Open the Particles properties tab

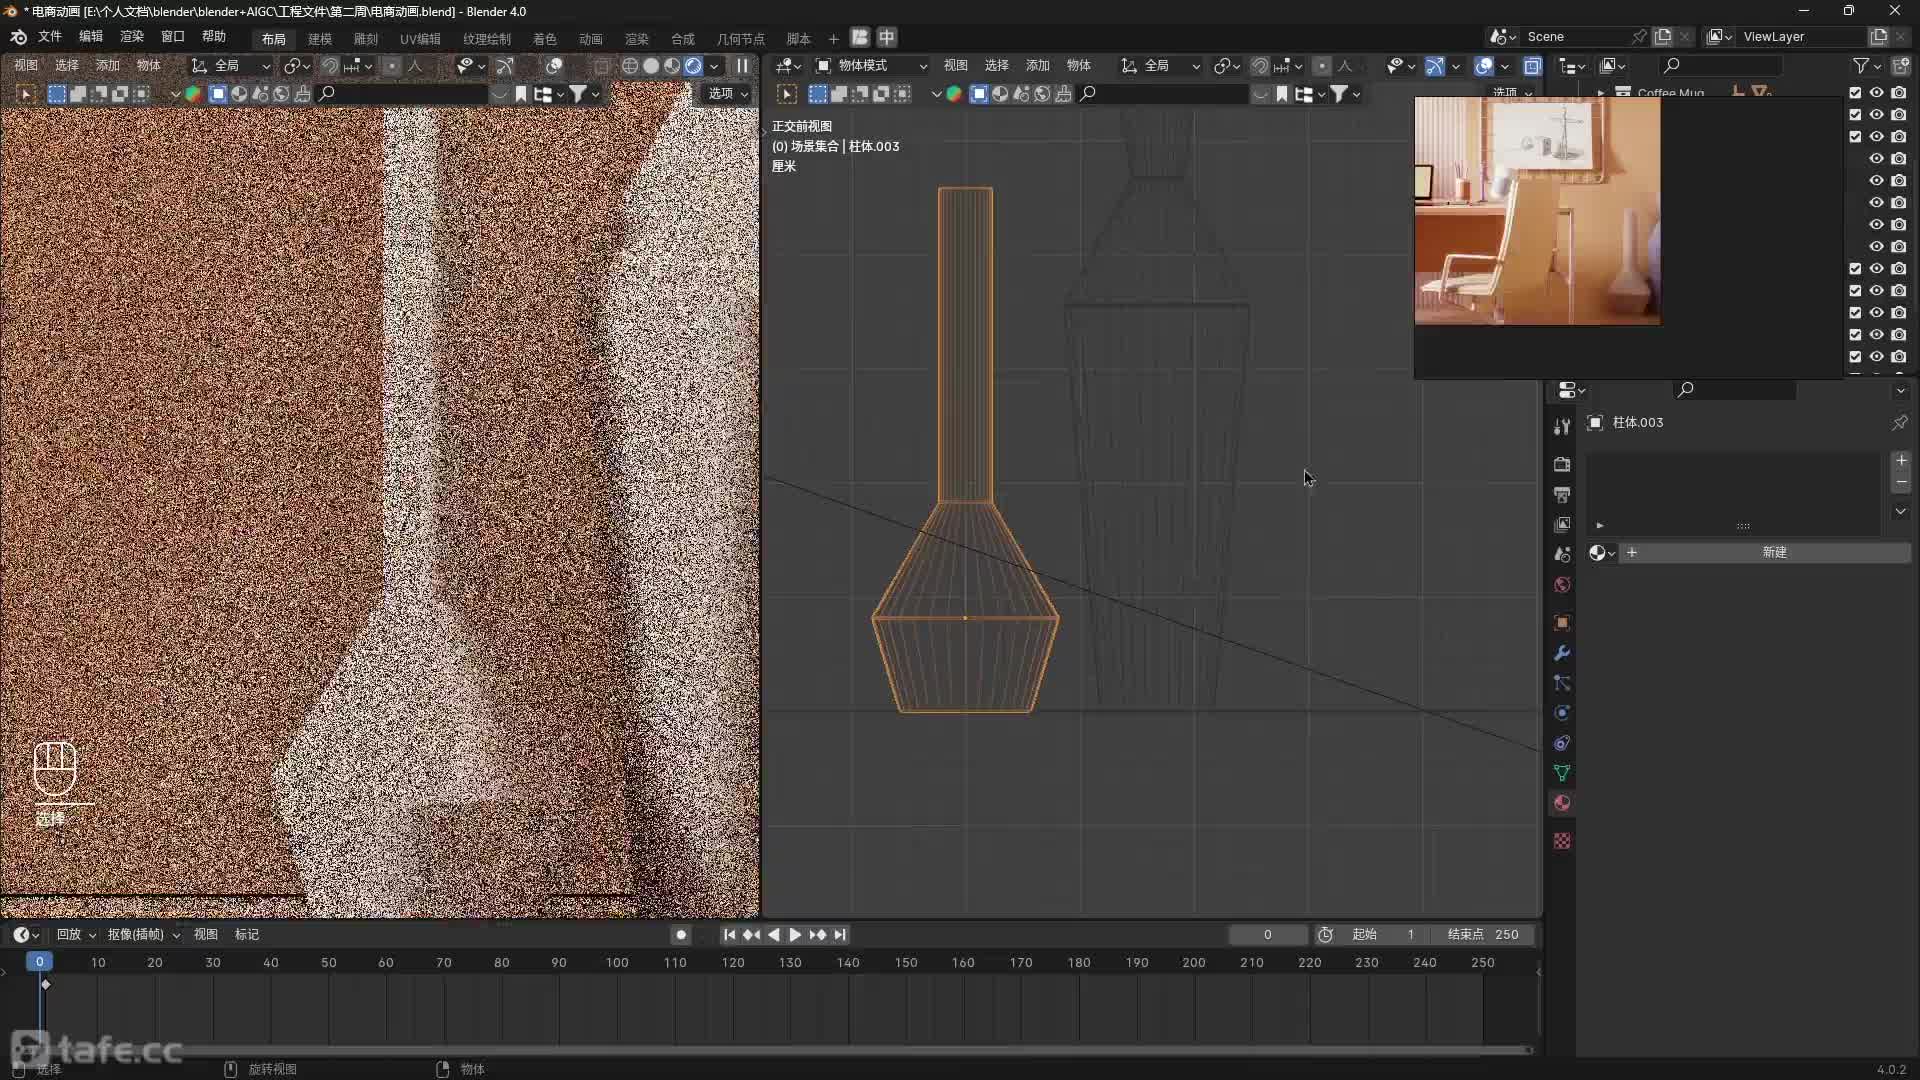click(x=1561, y=682)
